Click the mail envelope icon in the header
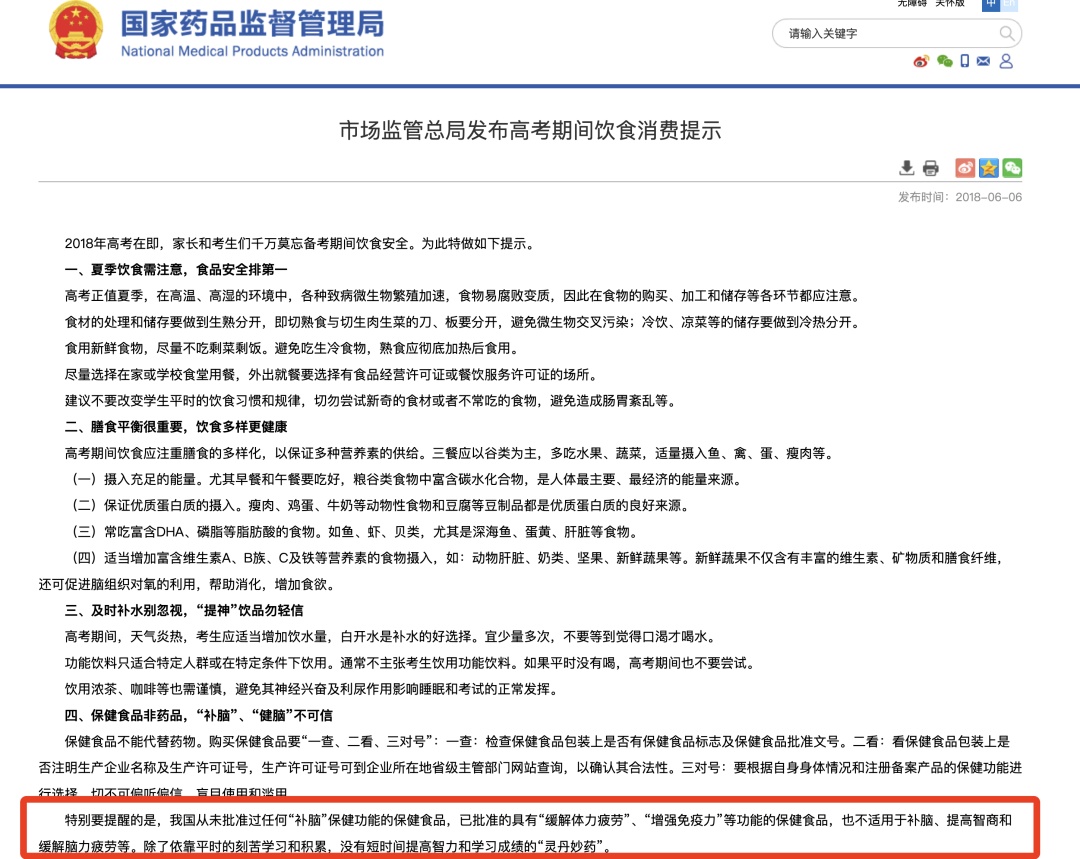The height and width of the screenshot is (859, 1080). pos(983,61)
